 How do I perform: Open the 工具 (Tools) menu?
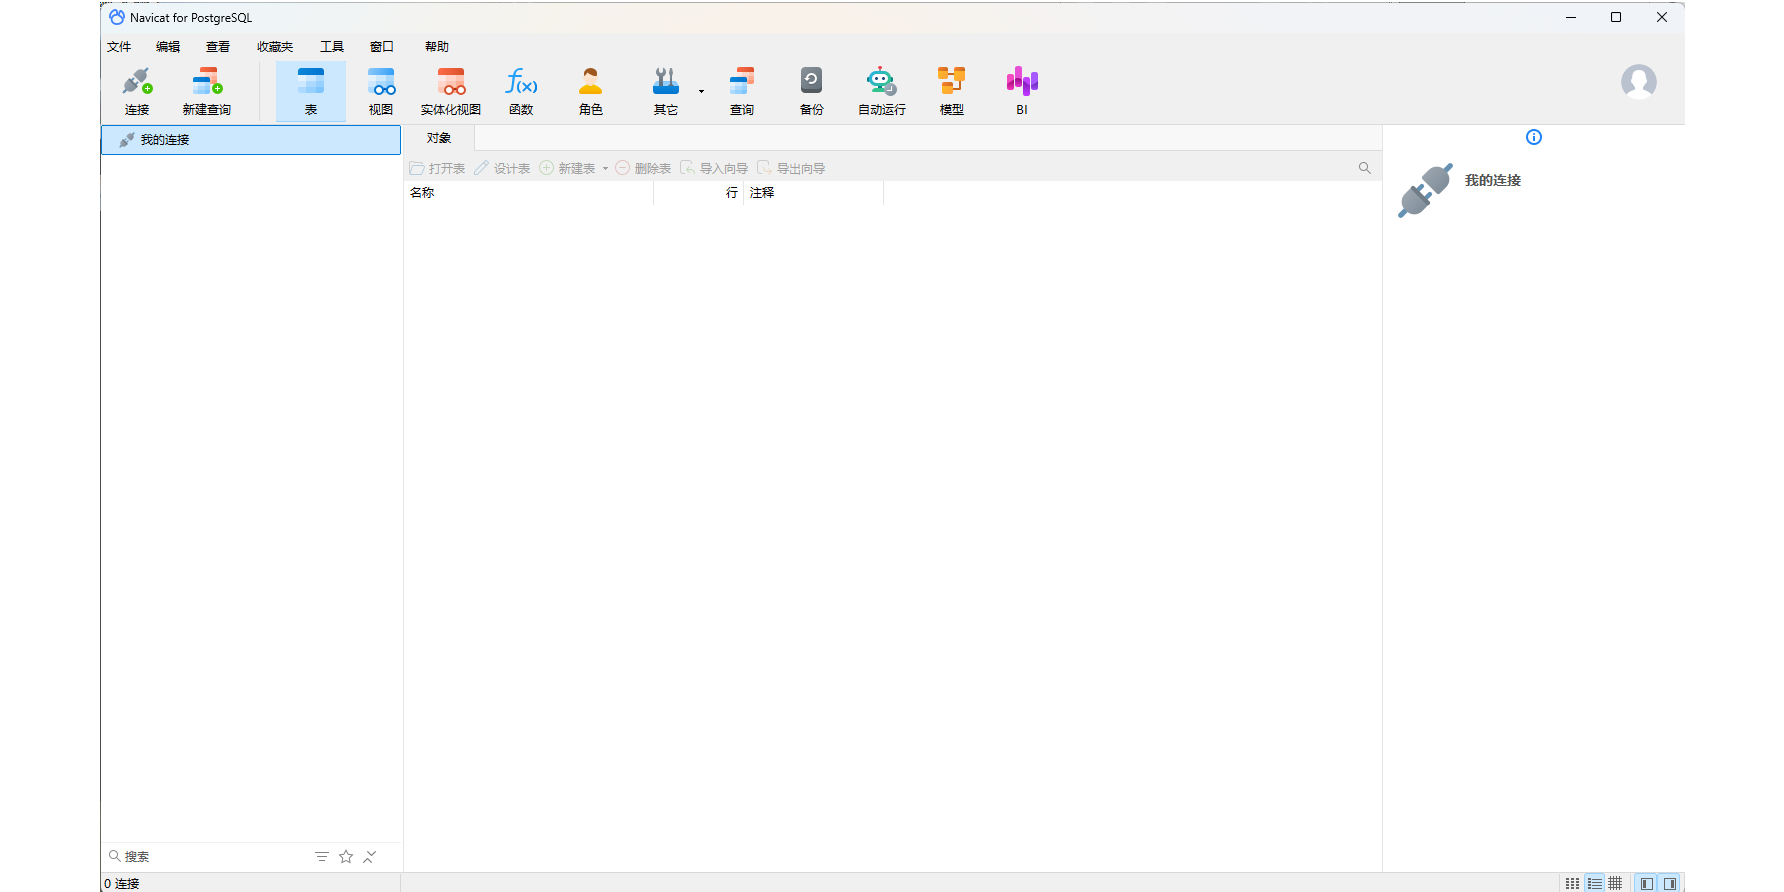(x=331, y=47)
